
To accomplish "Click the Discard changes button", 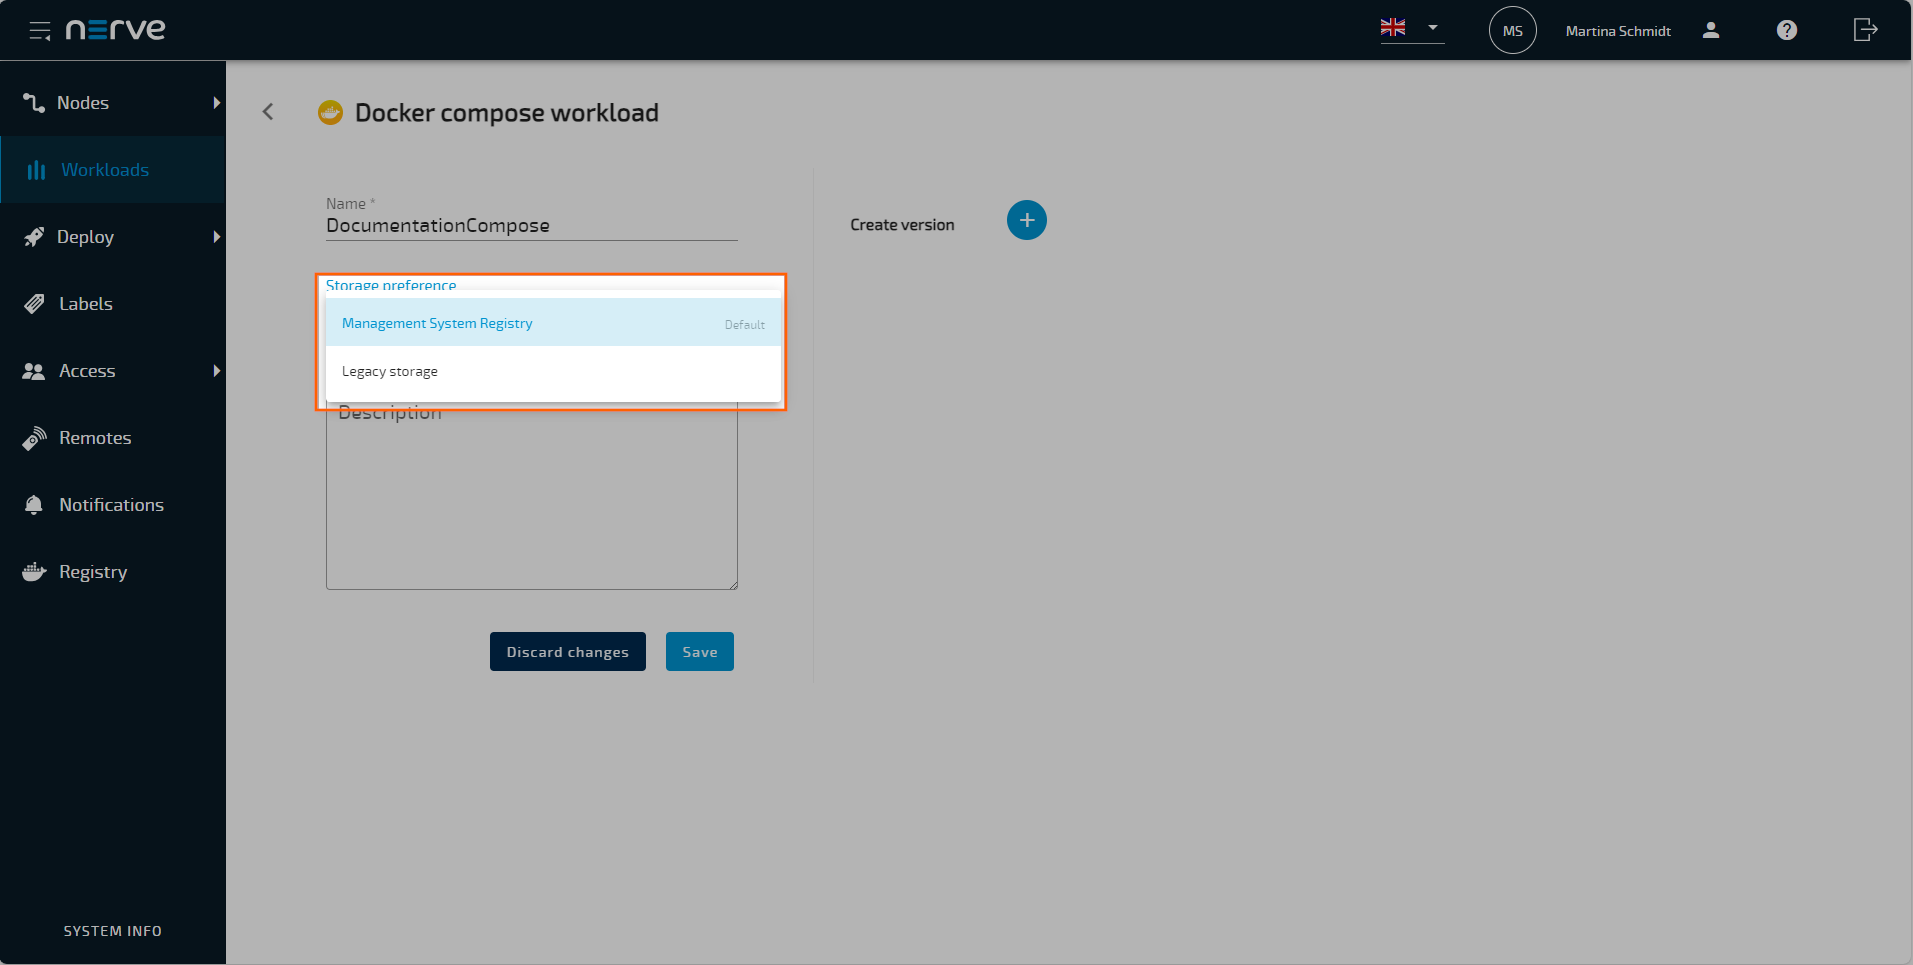I will [x=567, y=652].
